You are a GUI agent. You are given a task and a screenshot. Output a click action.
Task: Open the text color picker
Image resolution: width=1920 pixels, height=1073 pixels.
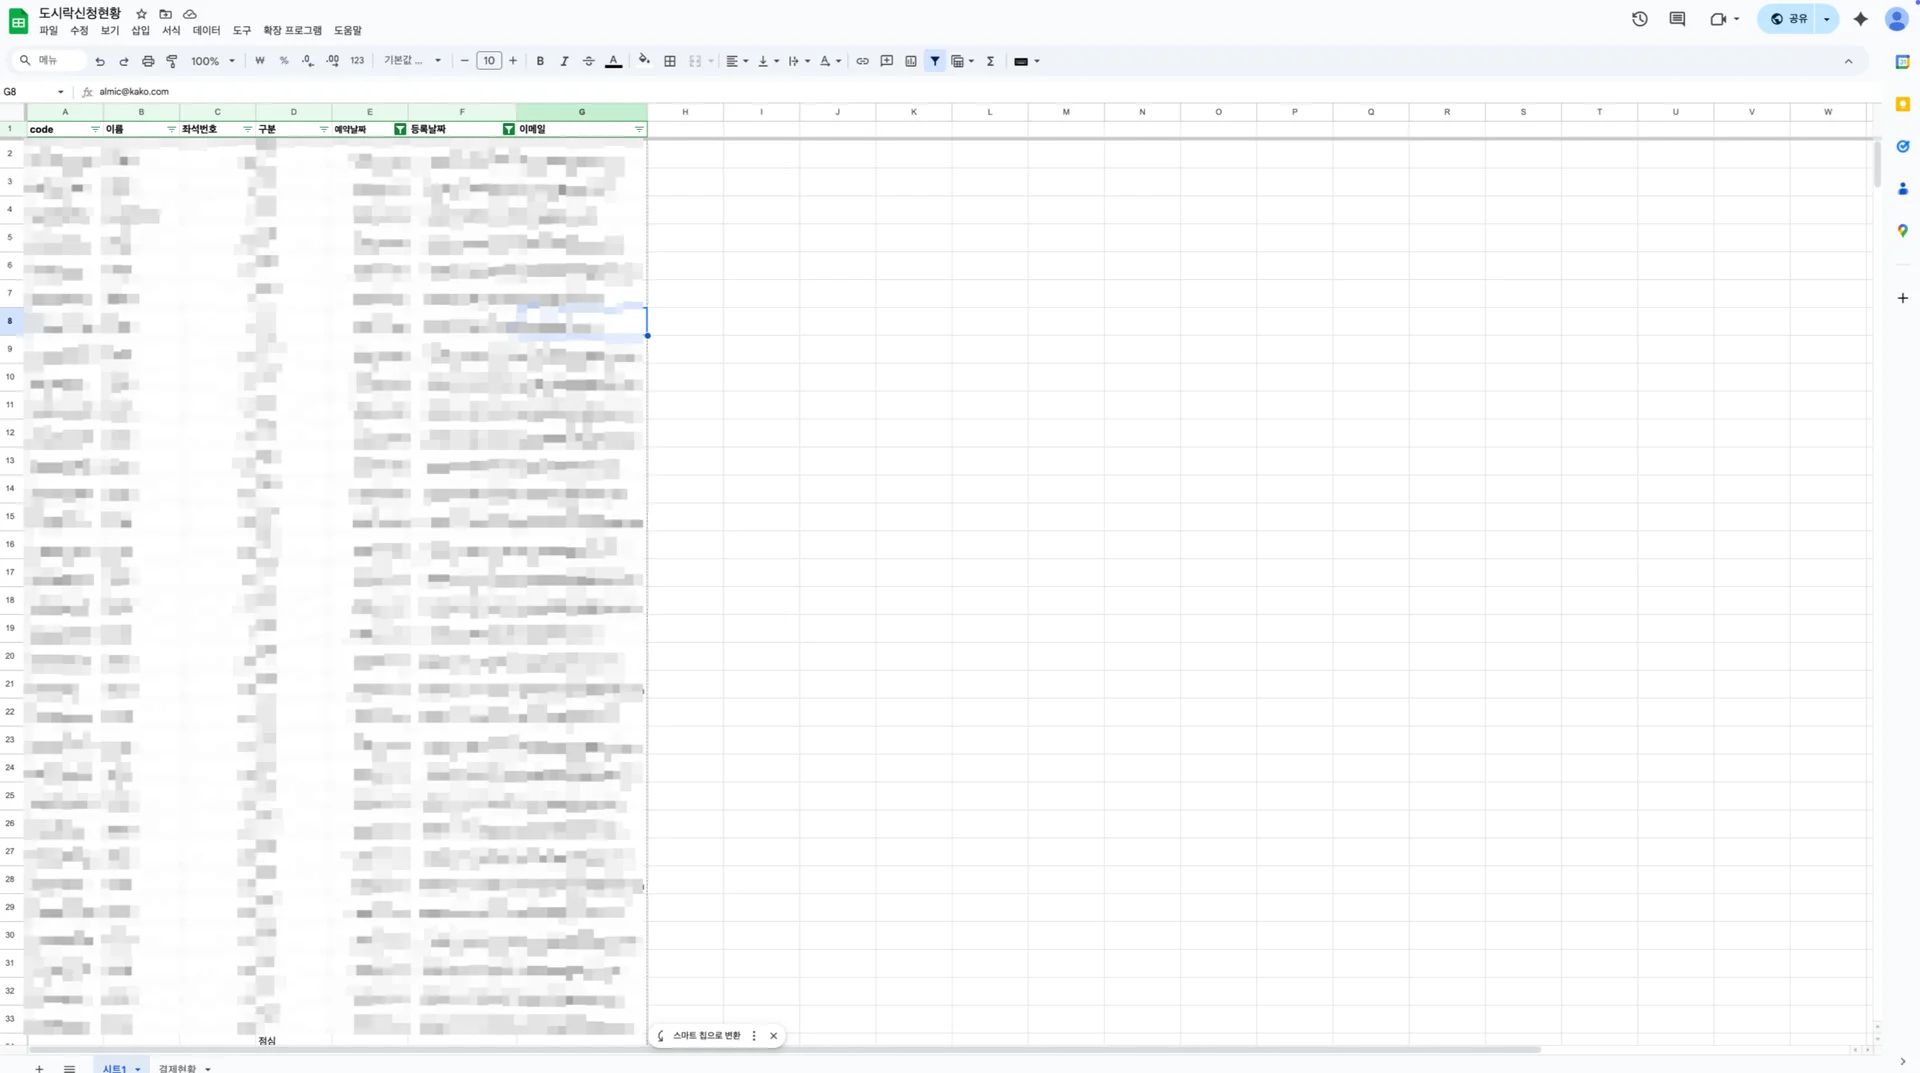pos(614,61)
